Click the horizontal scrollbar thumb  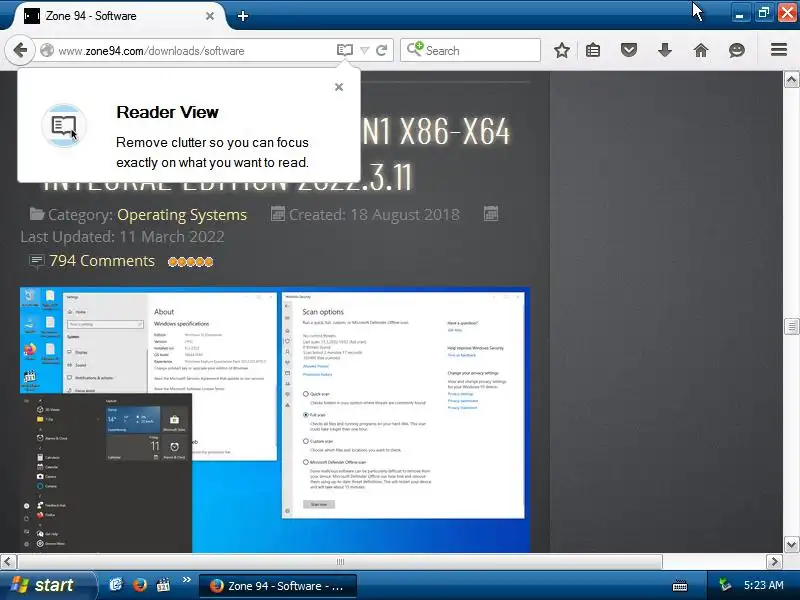click(x=340, y=562)
